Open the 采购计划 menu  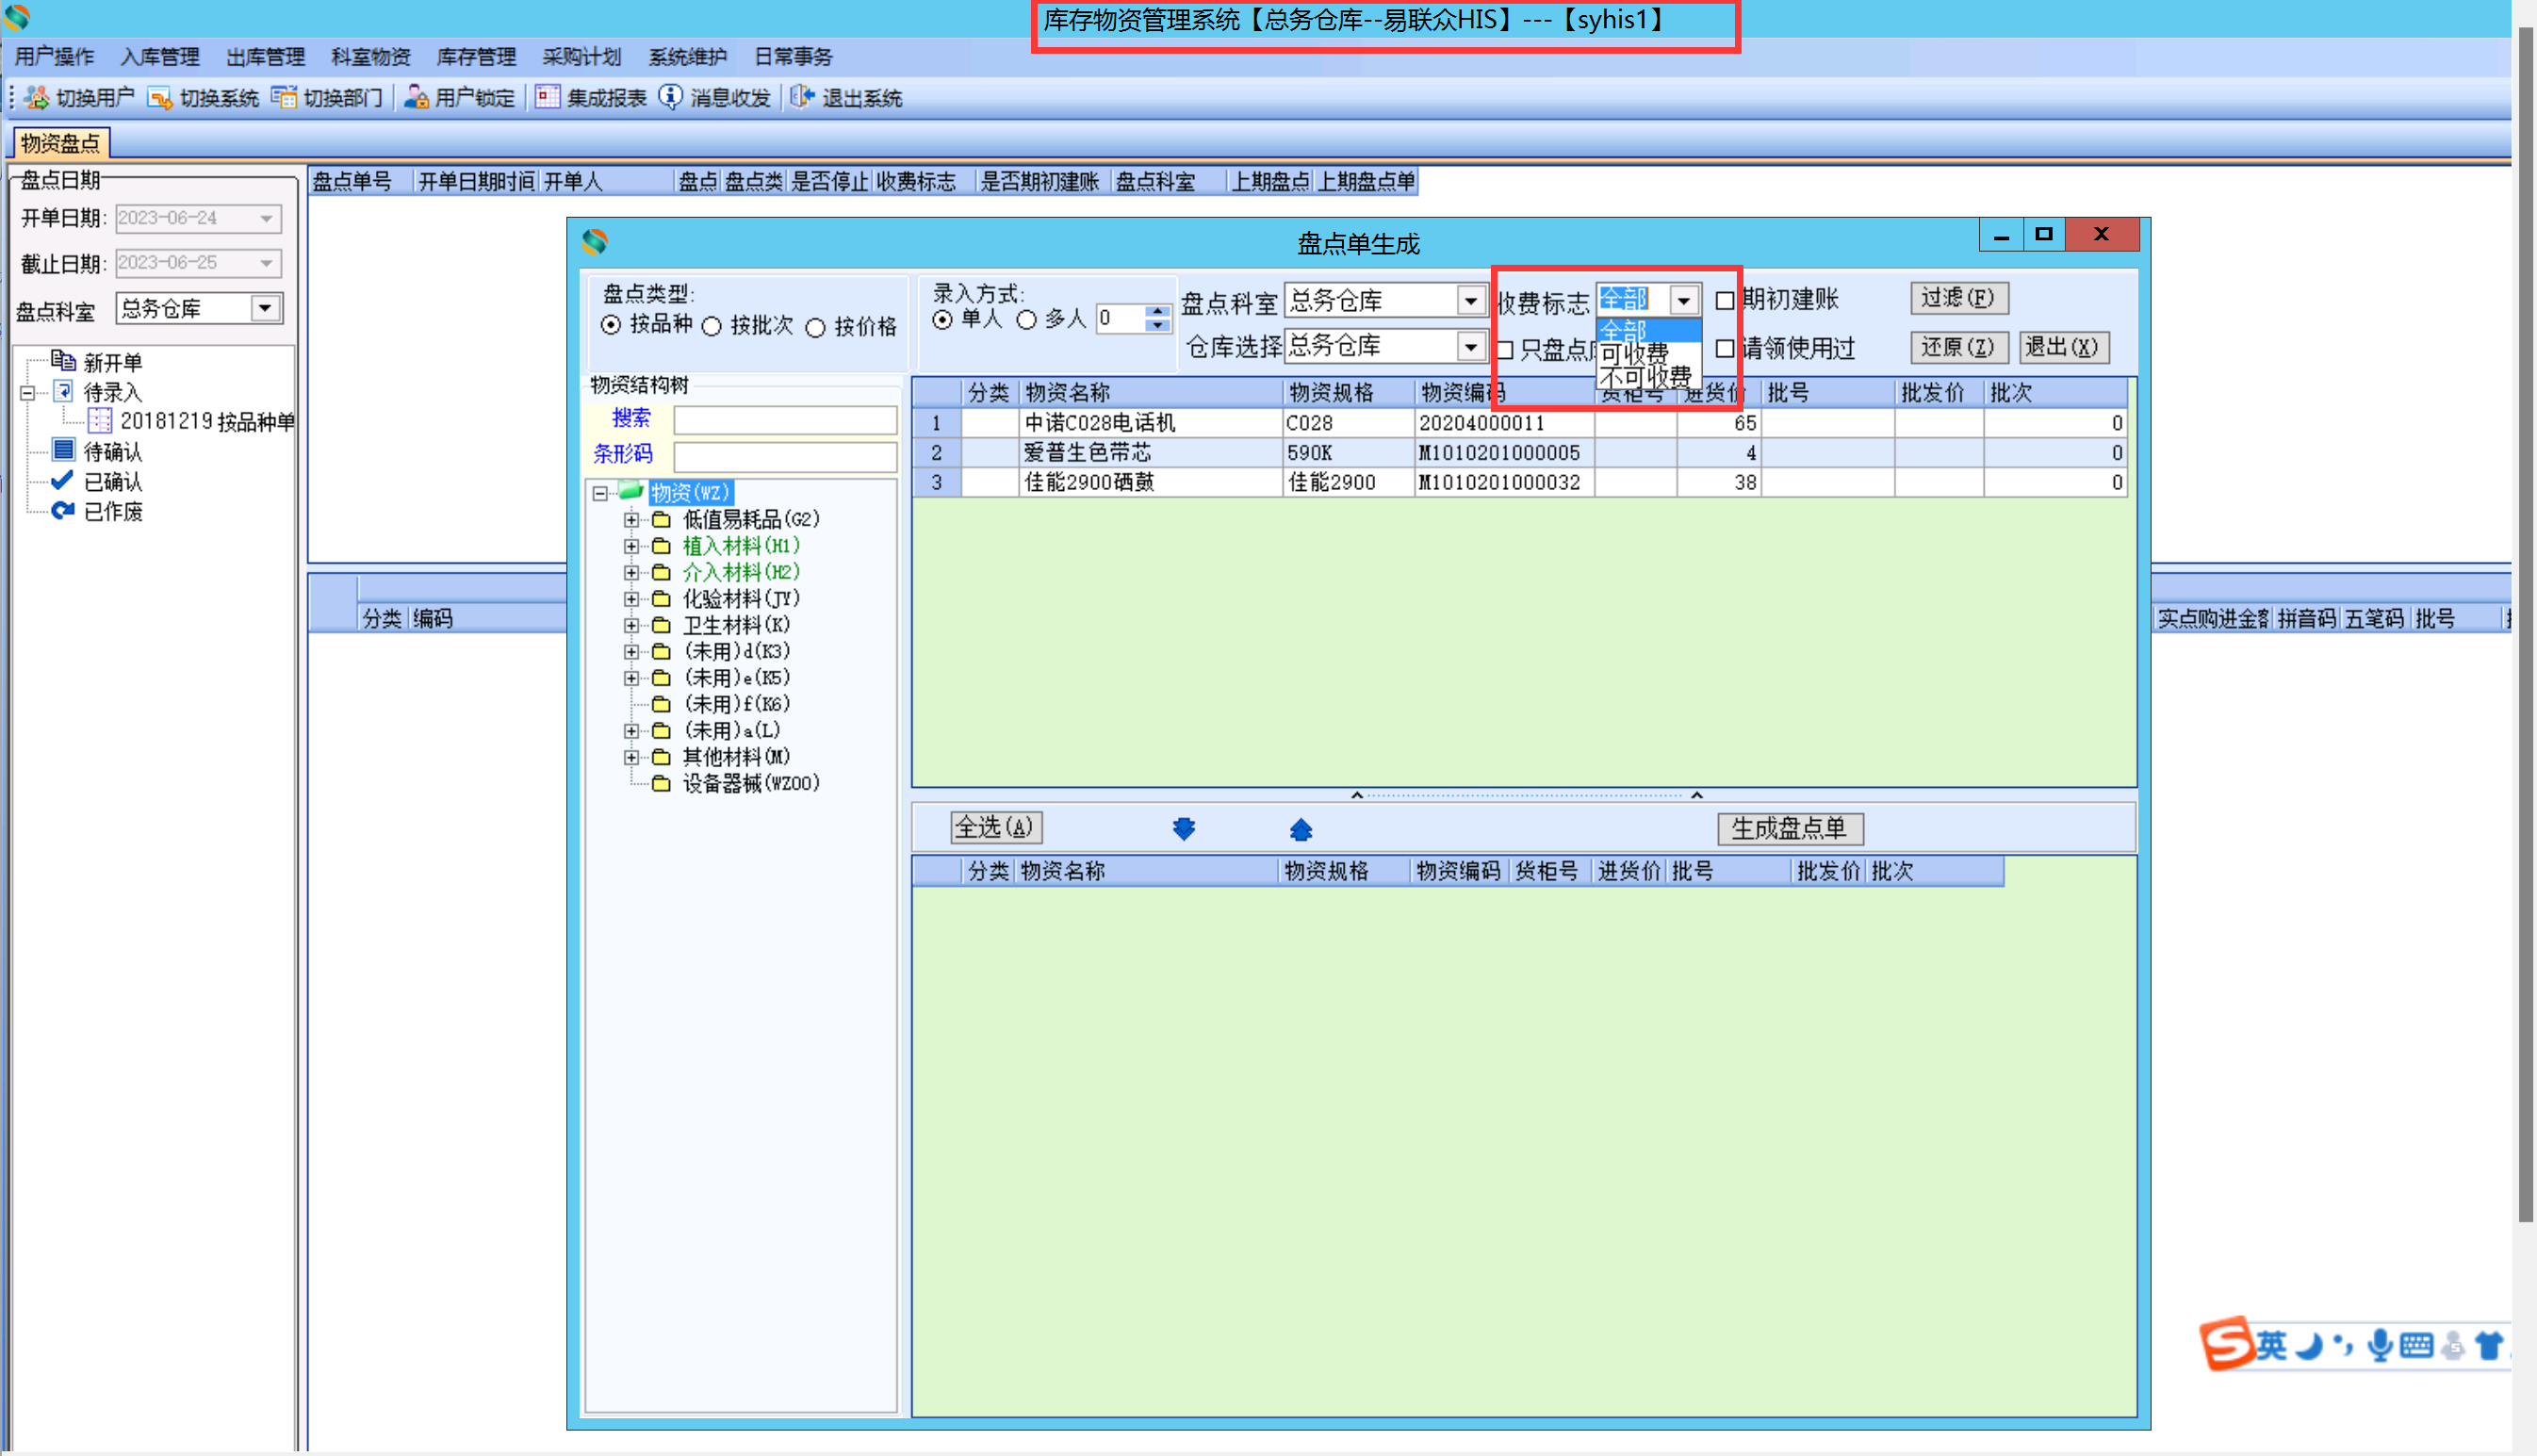pos(581,56)
